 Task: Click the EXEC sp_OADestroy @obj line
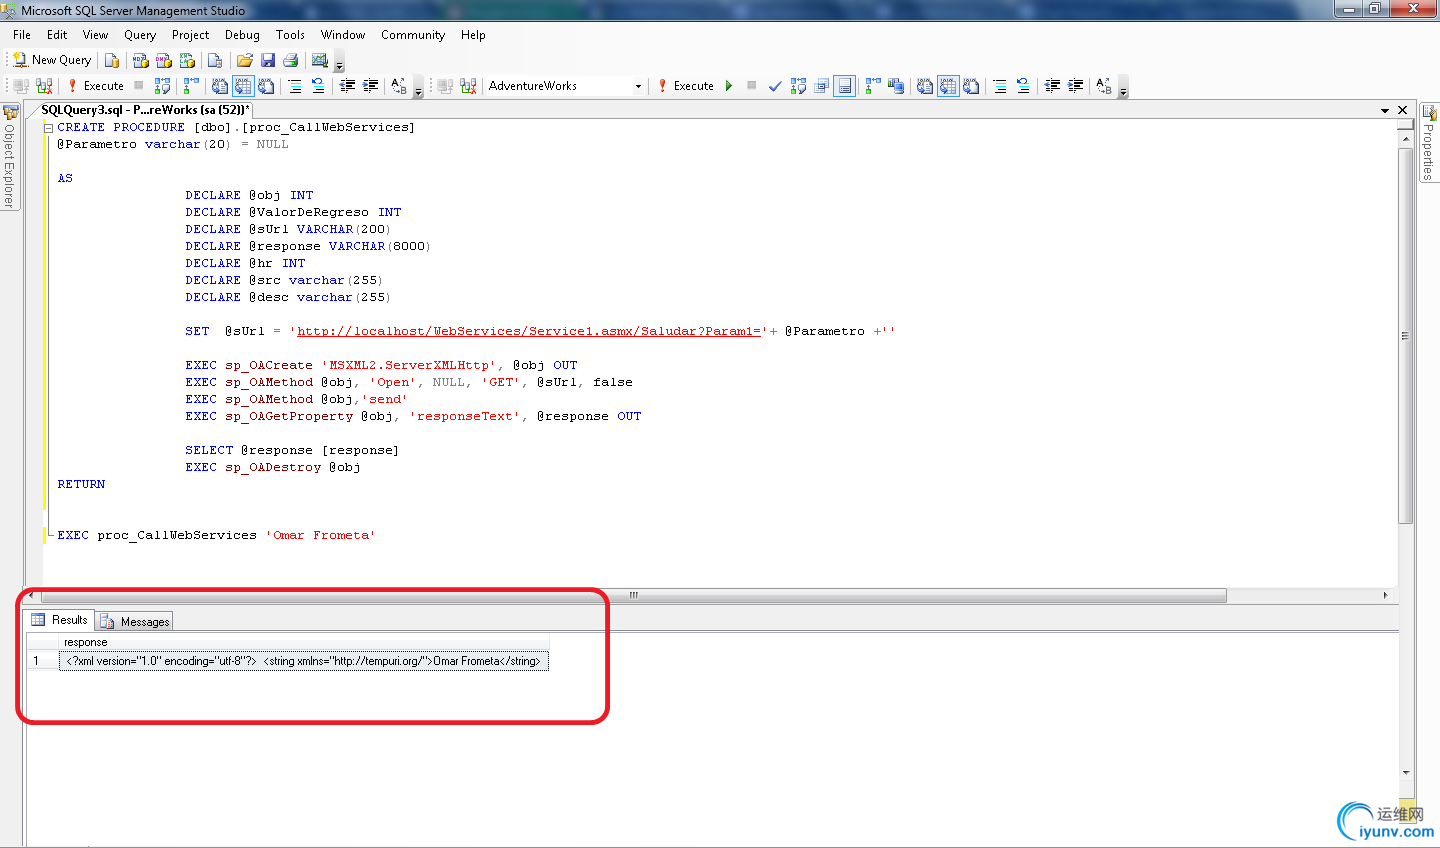[273, 467]
